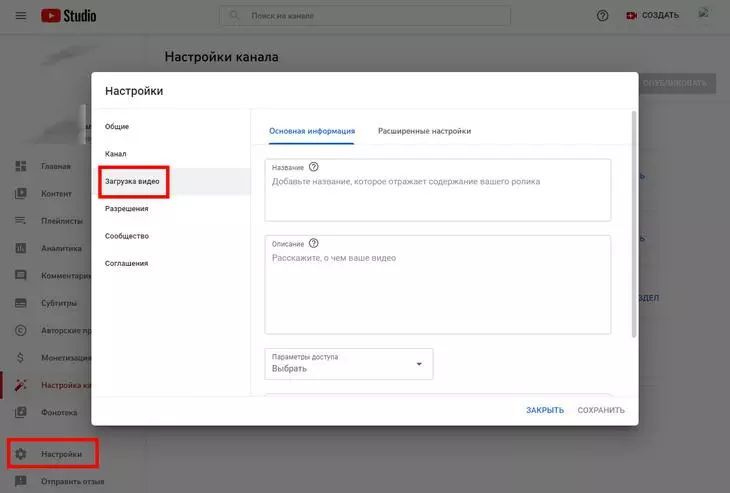The height and width of the screenshot is (493, 730).
Task: Click the Название text field
Action: point(437,198)
